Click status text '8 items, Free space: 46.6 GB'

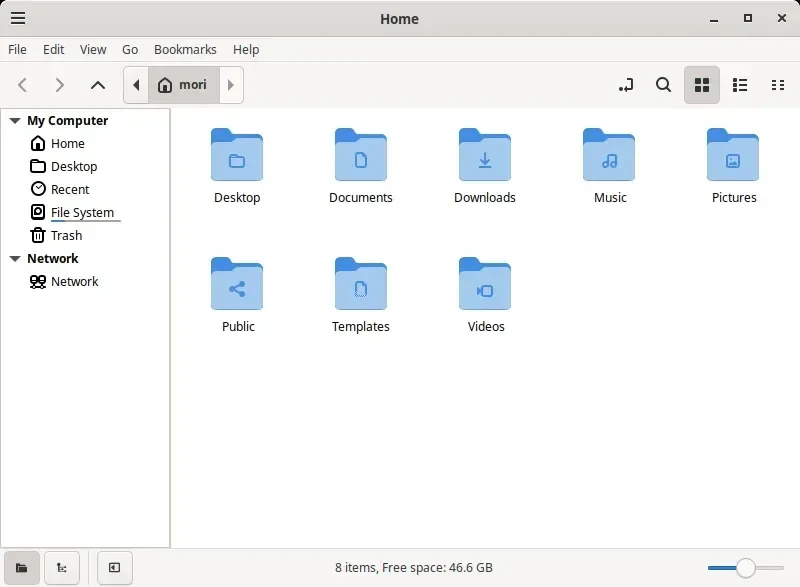click(414, 568)
